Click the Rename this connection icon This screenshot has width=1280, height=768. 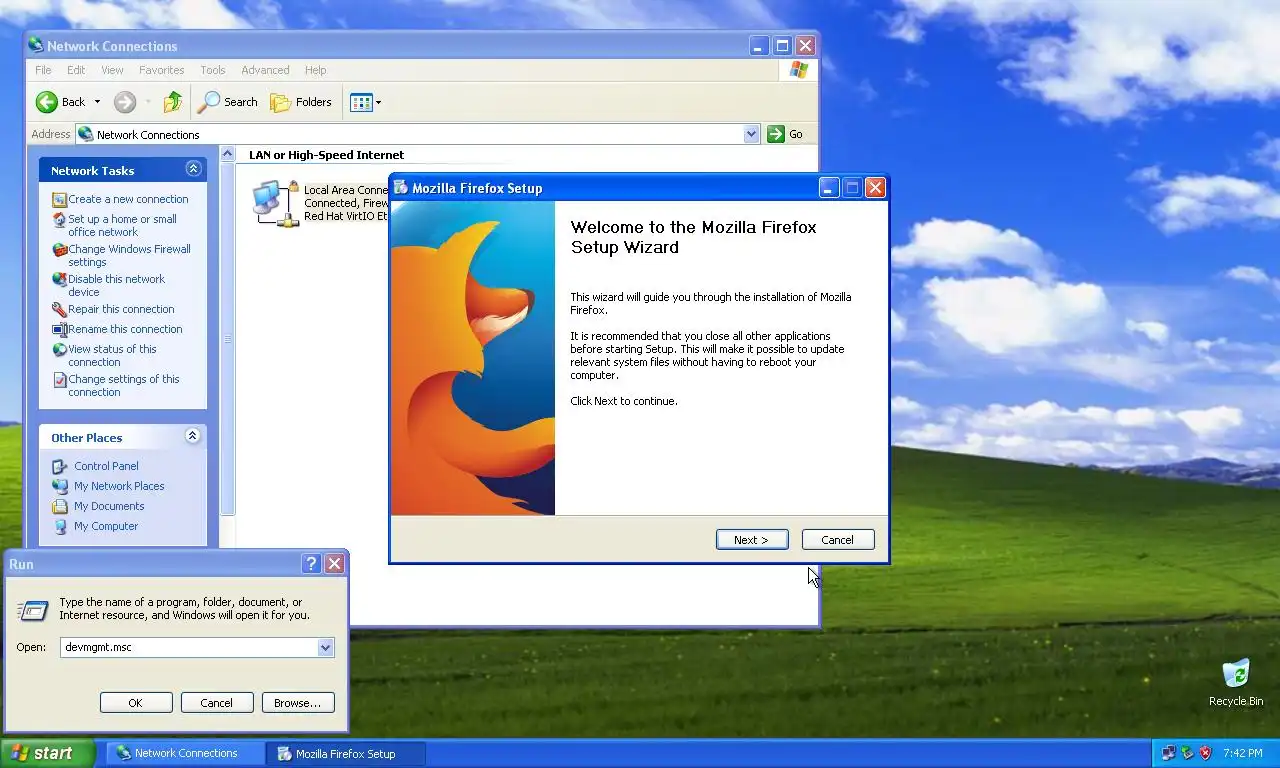(59, 329)
